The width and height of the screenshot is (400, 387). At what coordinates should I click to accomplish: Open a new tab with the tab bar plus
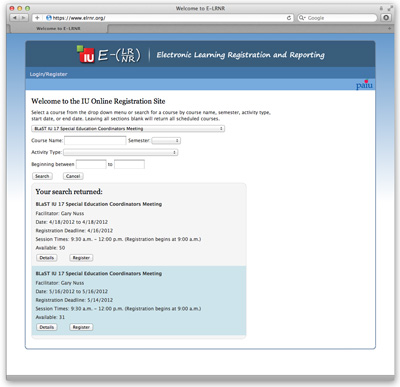point(389,29)
